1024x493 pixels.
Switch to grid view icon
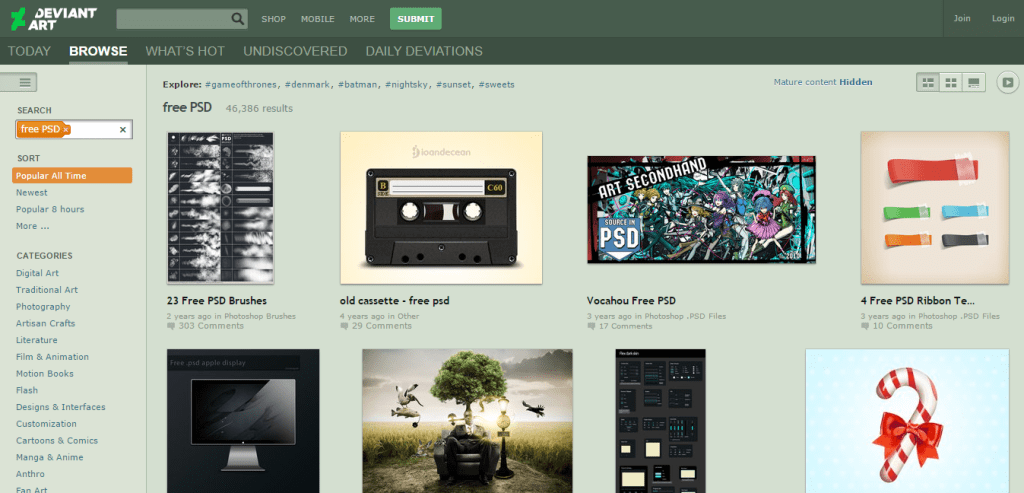(x=951, y=82)
